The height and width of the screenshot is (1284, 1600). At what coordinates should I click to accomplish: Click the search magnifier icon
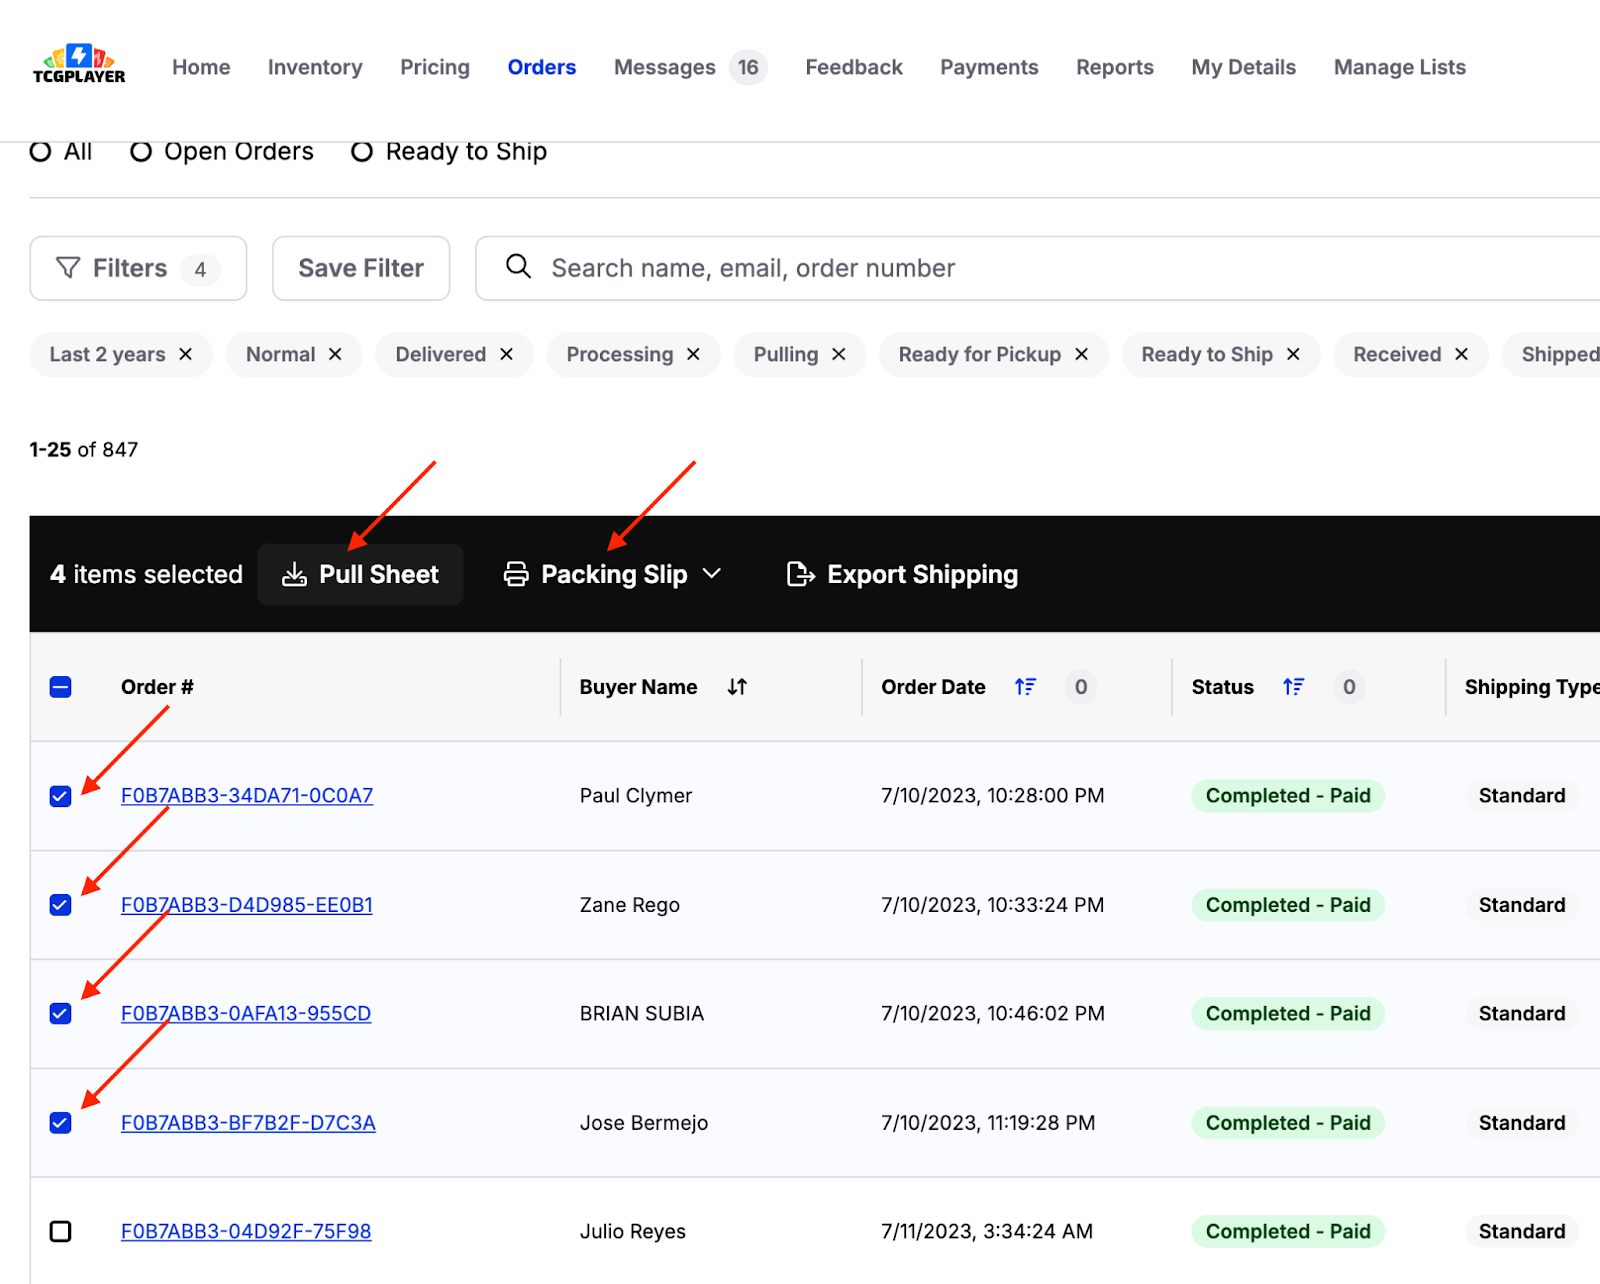(x=518, y=266)
